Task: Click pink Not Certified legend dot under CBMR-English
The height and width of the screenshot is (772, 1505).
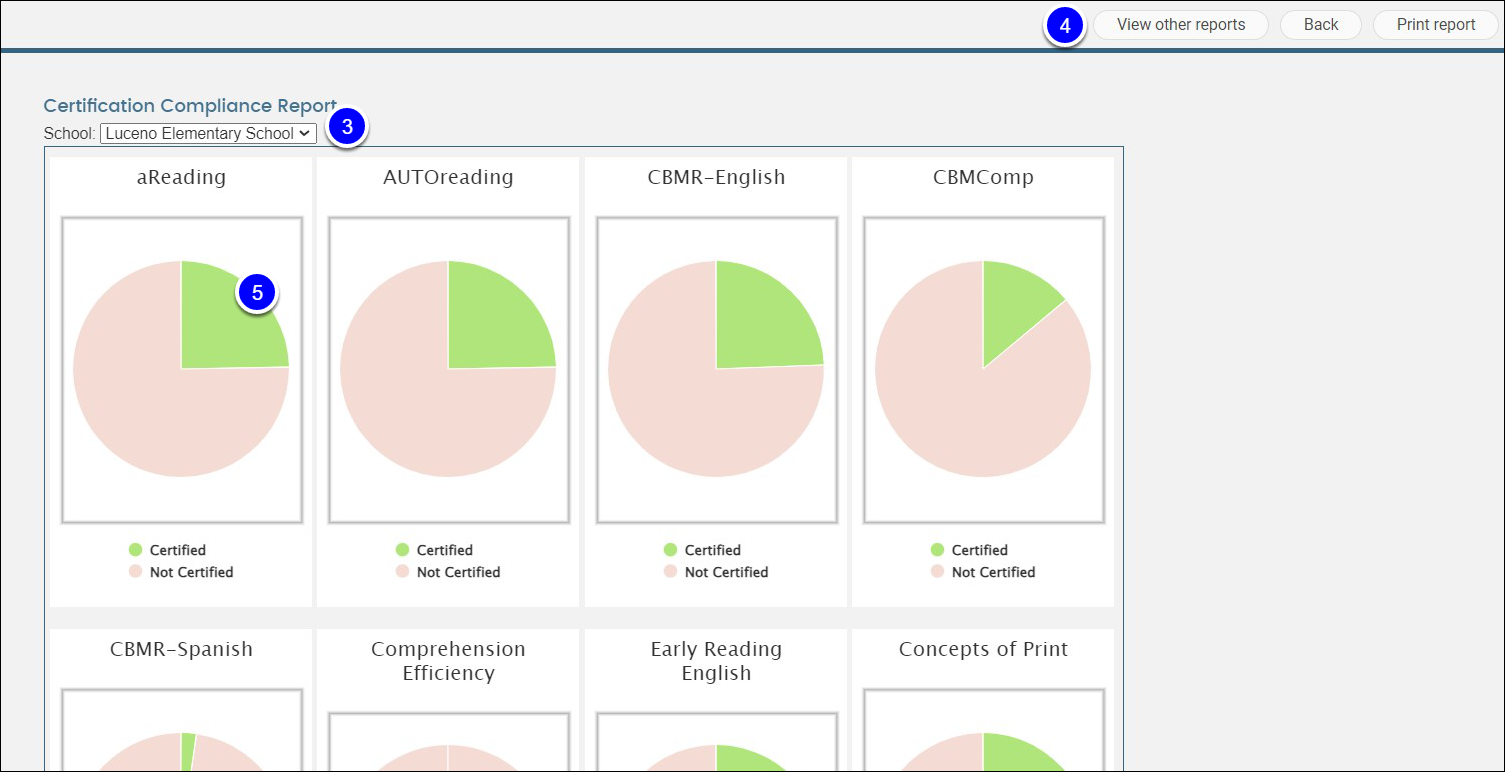Action: click(671, 572)
